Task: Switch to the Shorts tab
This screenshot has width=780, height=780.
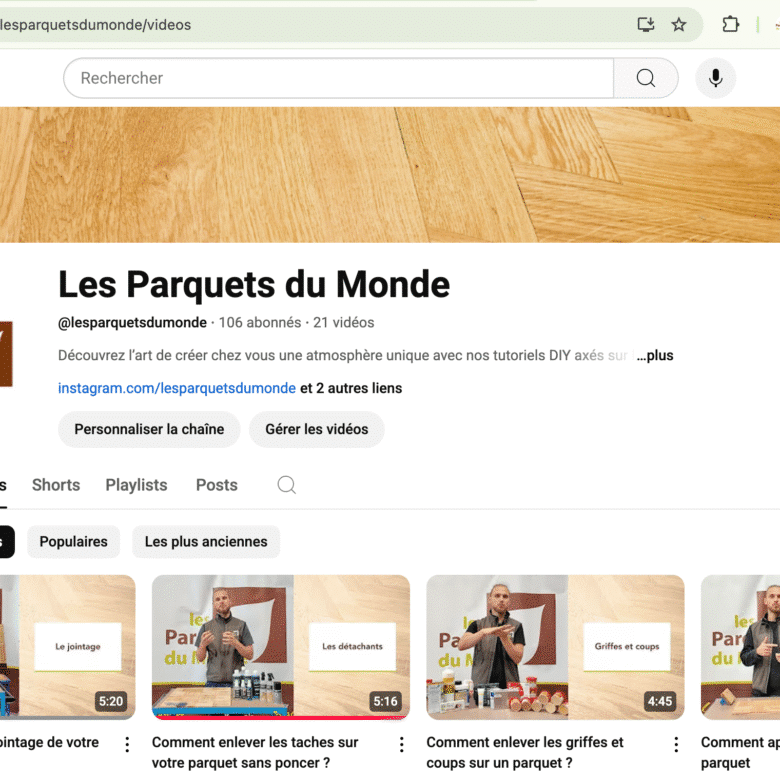Action: [56, 485]
